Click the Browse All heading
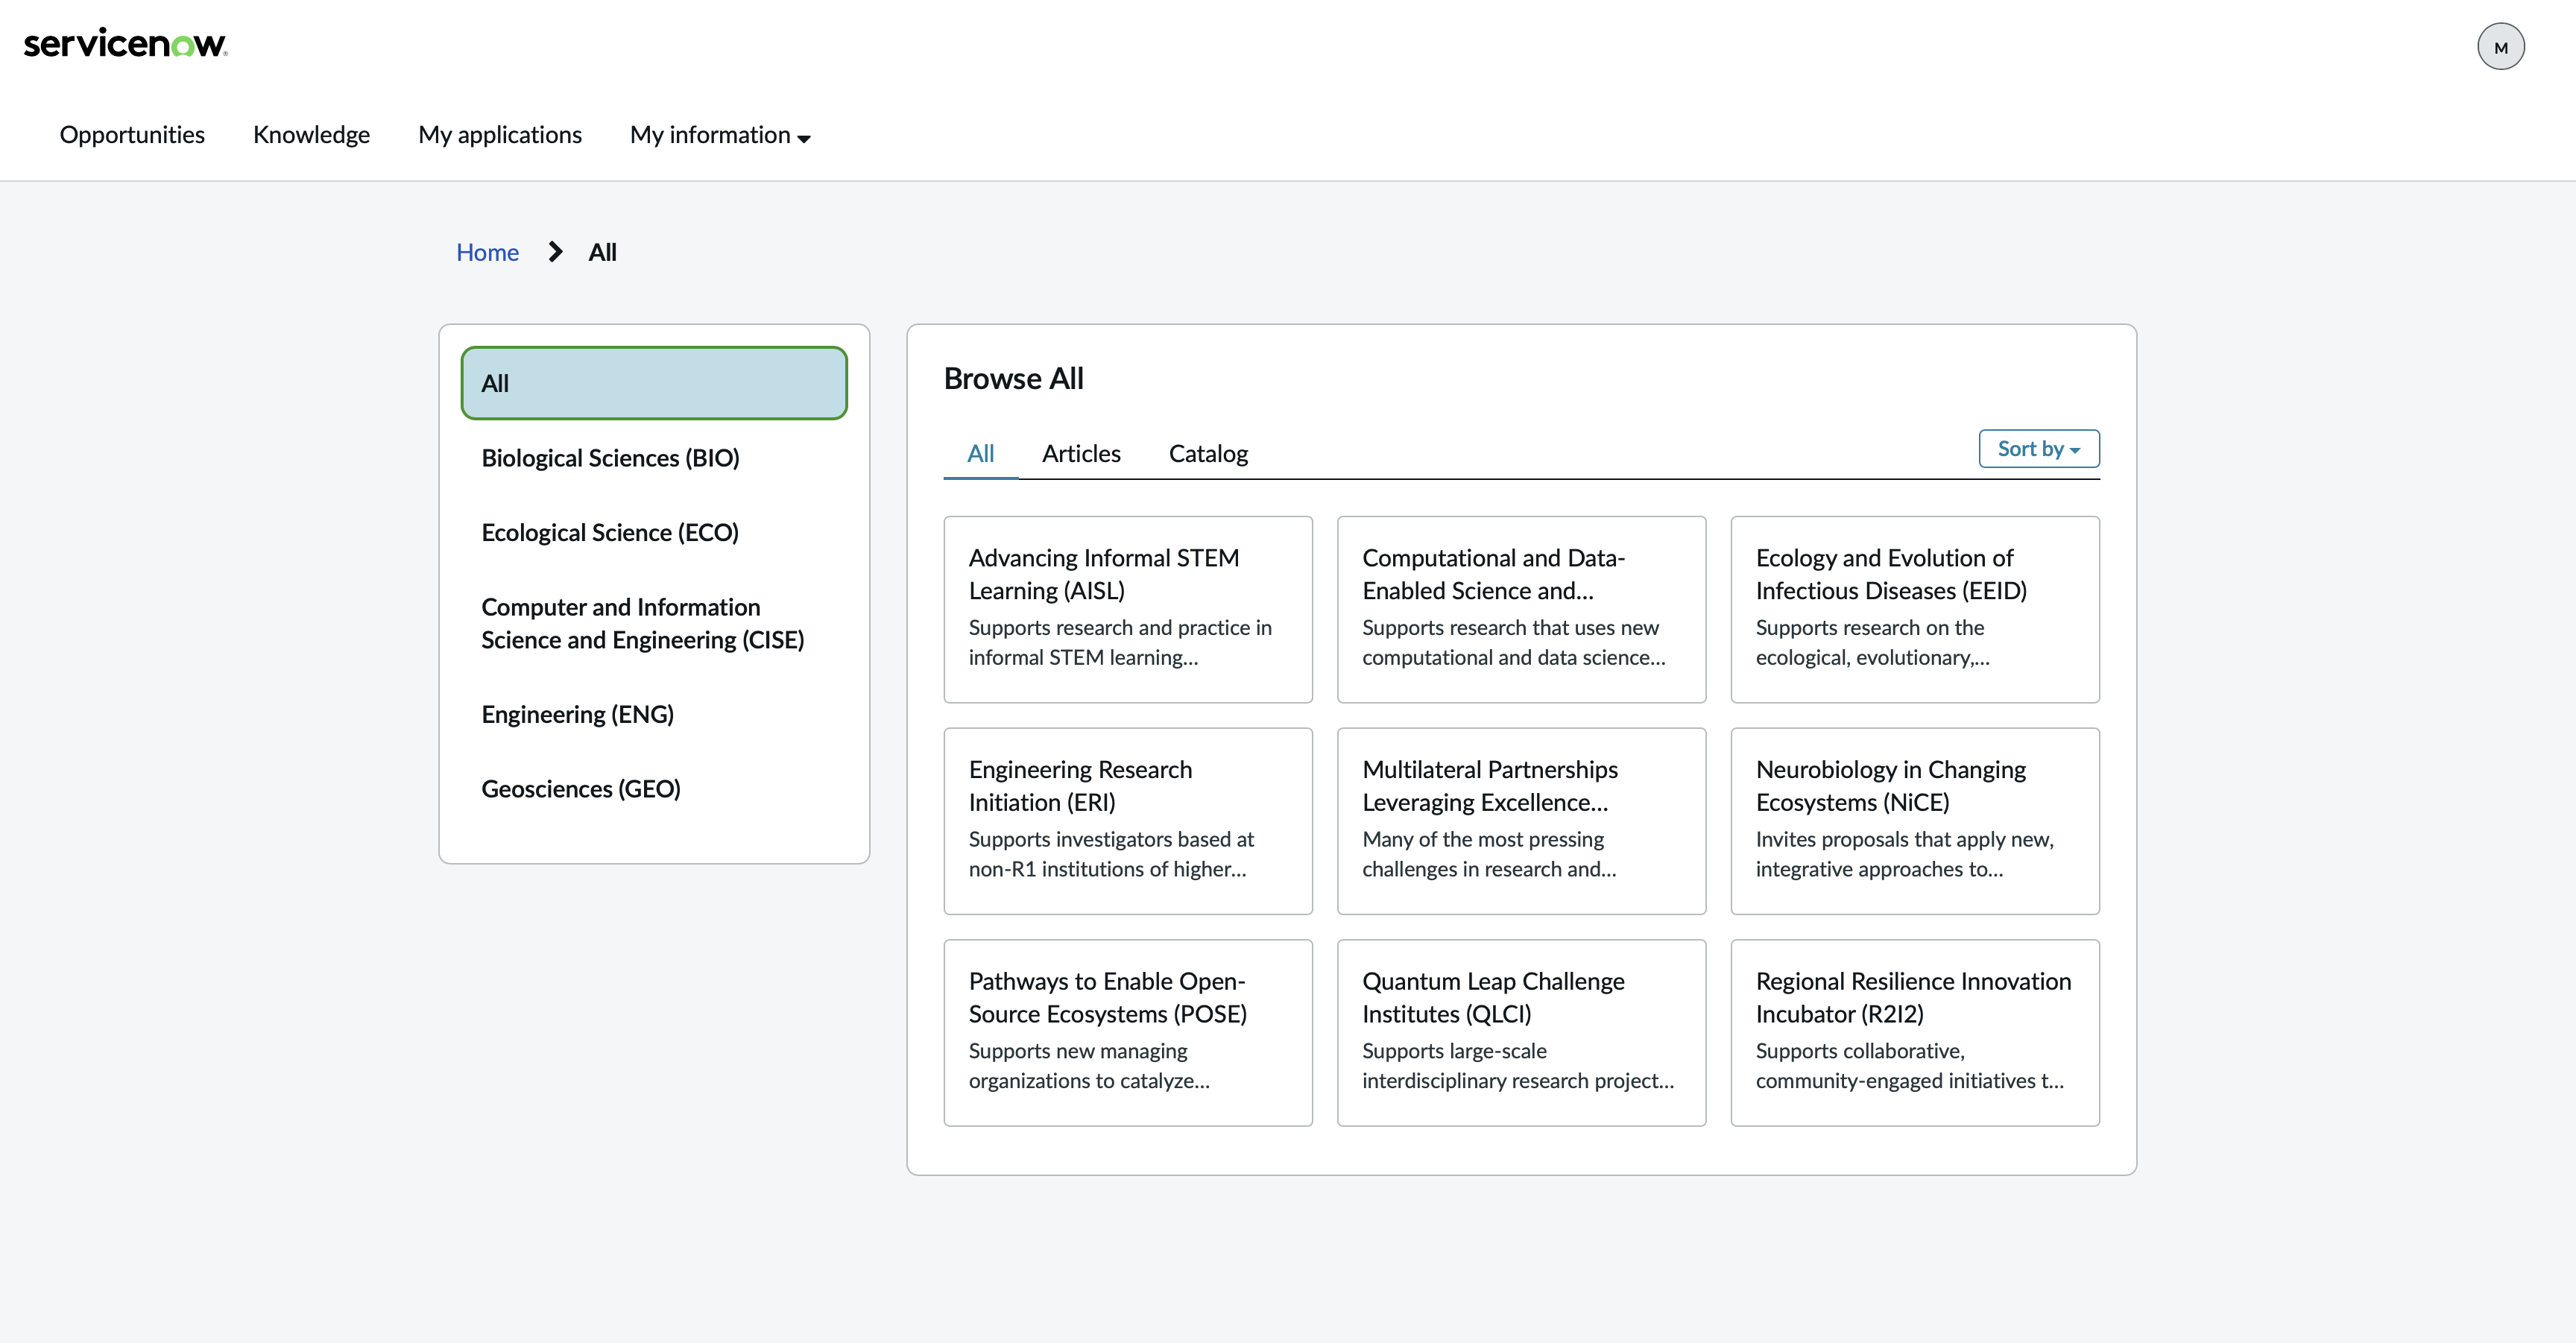Image resolution: width=2576 pixels, height=1343 pixels. click(x=1013, y=379)
